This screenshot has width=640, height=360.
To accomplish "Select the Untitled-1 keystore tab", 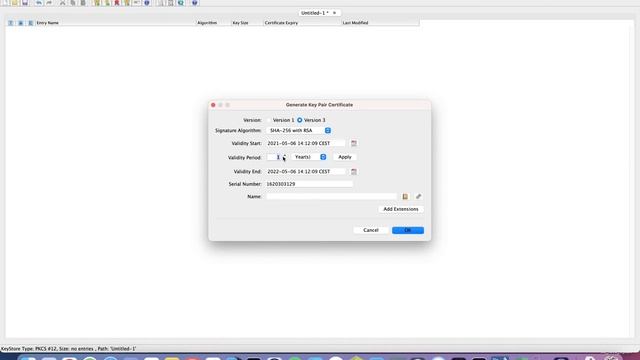I will pos(315,13).
